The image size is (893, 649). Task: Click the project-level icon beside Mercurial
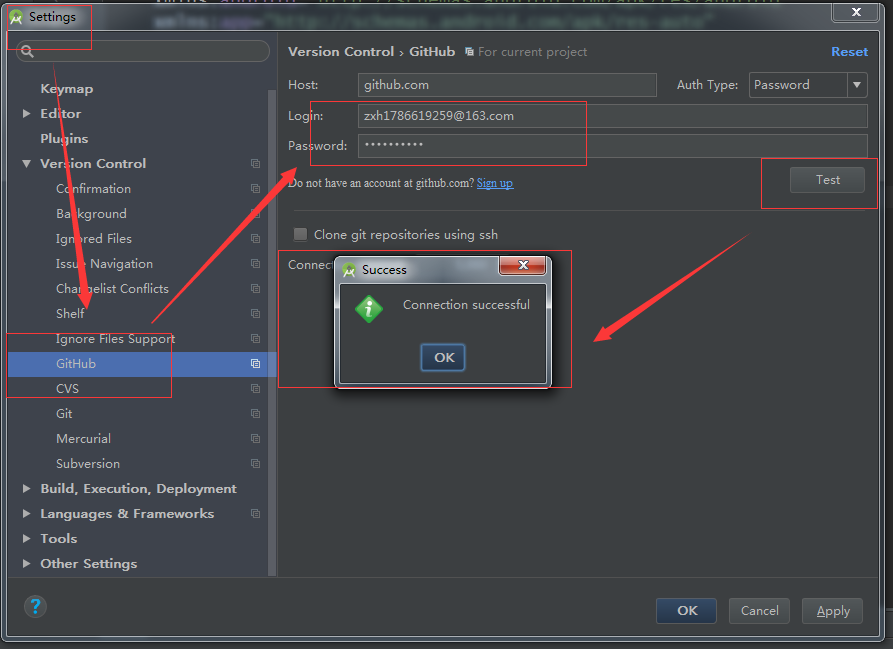(255, 439)
